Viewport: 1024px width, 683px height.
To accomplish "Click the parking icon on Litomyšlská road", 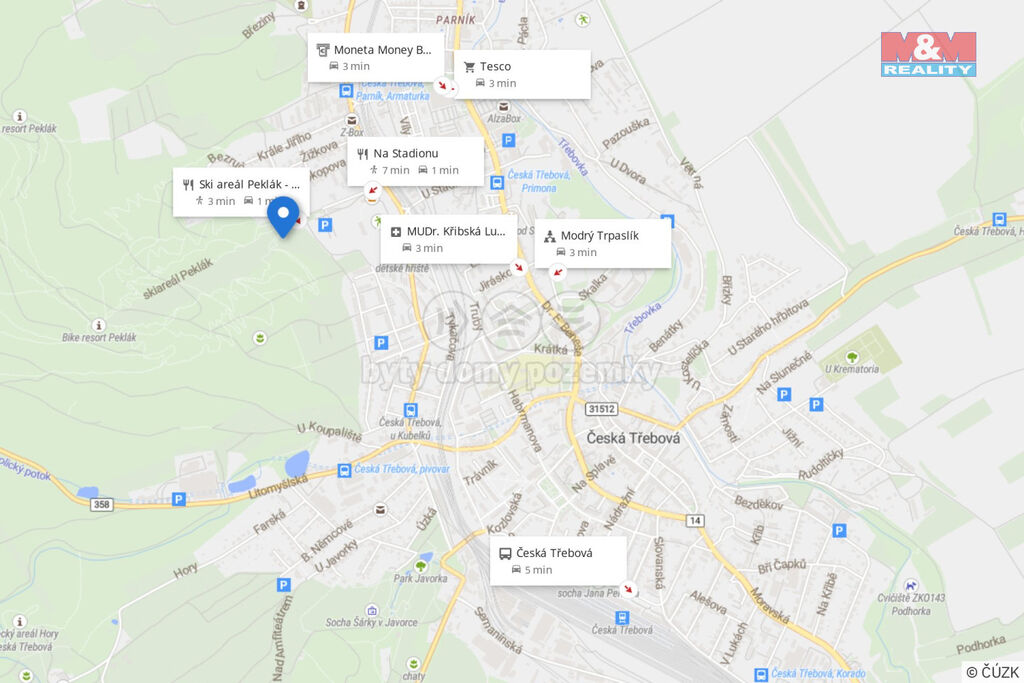I will (178, 500).
